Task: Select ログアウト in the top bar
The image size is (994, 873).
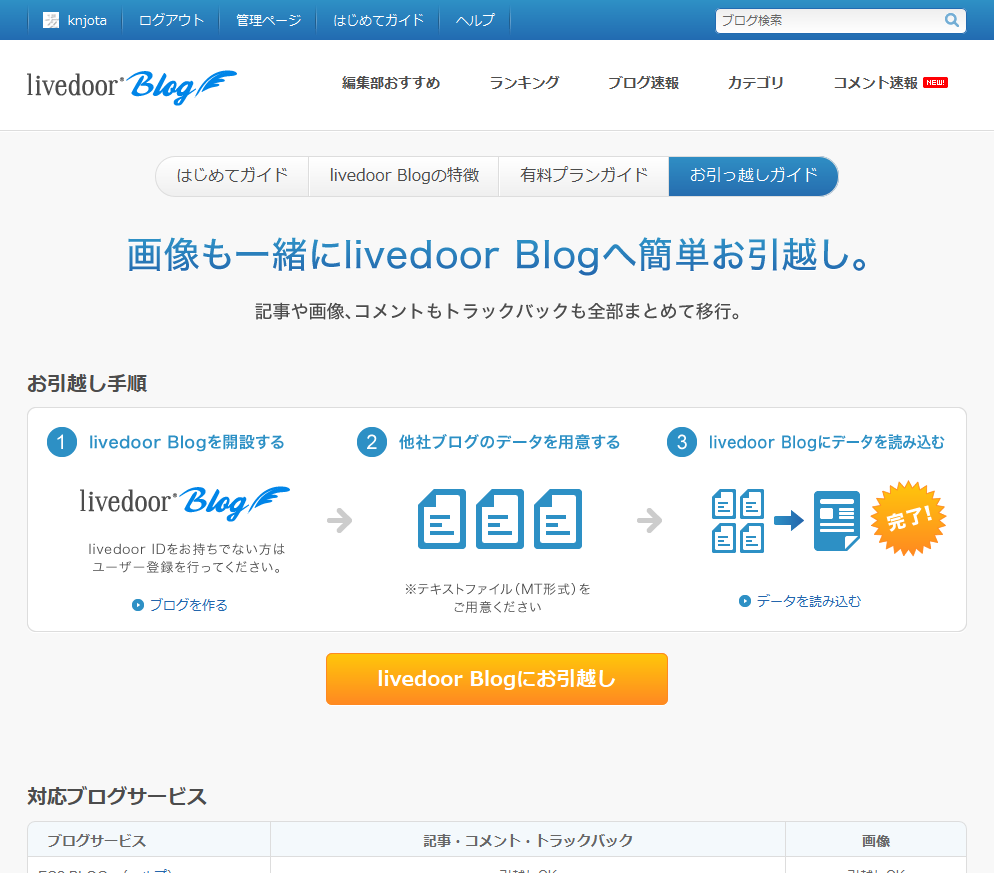Action: click(x=171, y=20)
